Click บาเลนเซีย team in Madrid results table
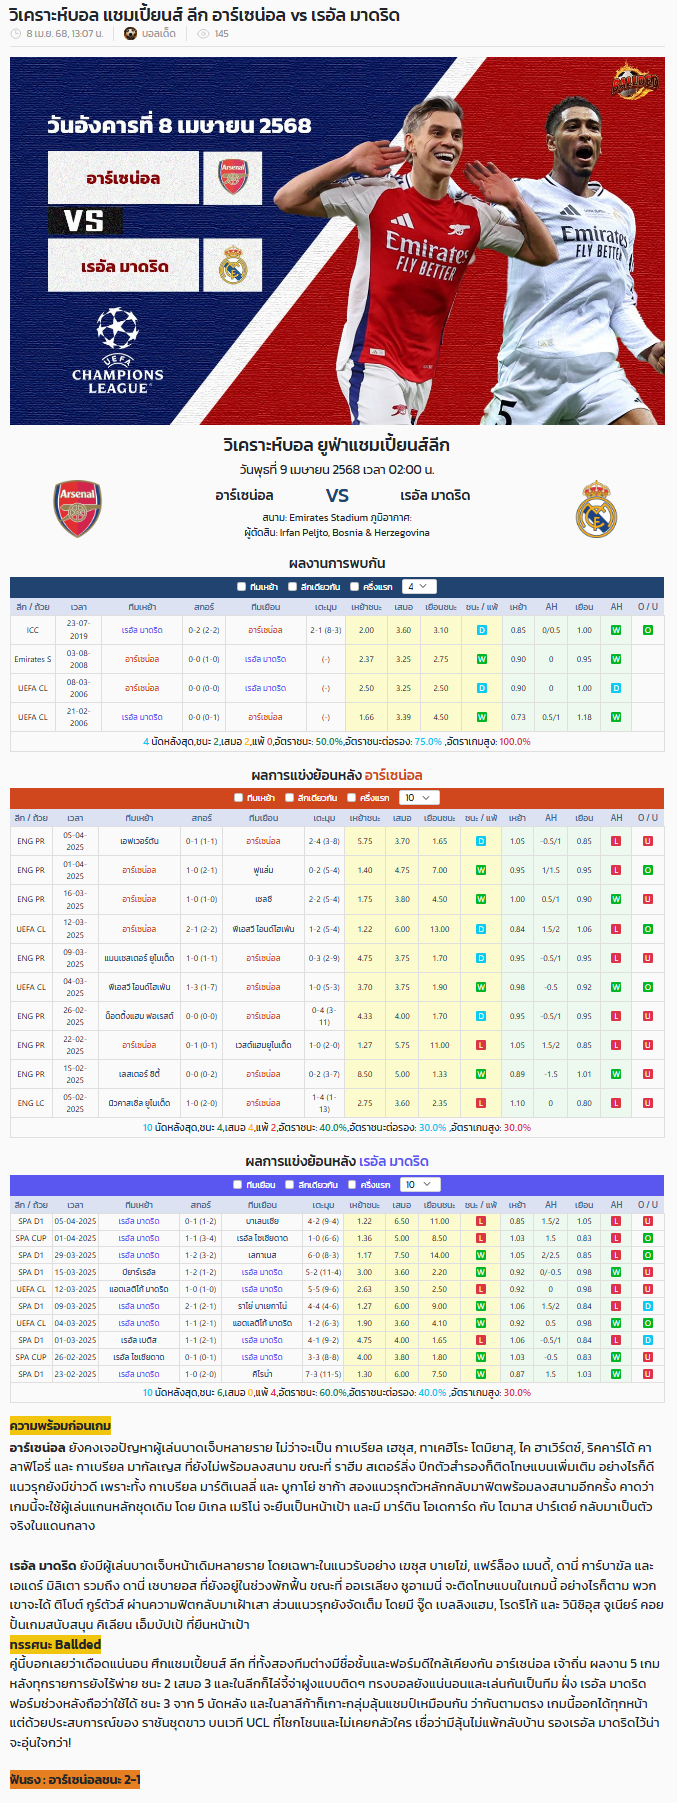Screen dimensions: 677x1803 (x=263, y=1221)
